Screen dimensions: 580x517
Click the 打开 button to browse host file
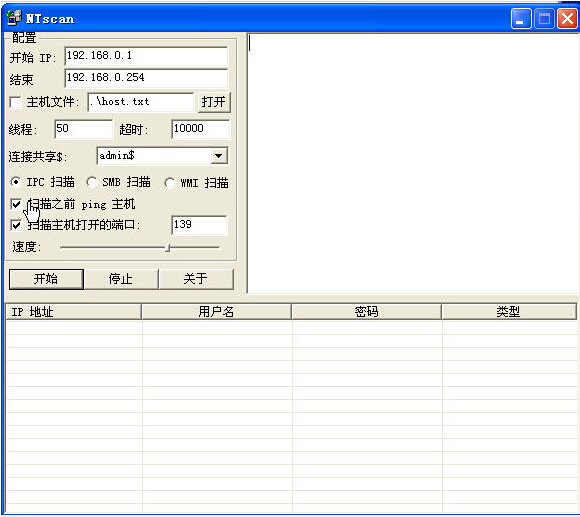pyautogui.click(x=214, y=102)
